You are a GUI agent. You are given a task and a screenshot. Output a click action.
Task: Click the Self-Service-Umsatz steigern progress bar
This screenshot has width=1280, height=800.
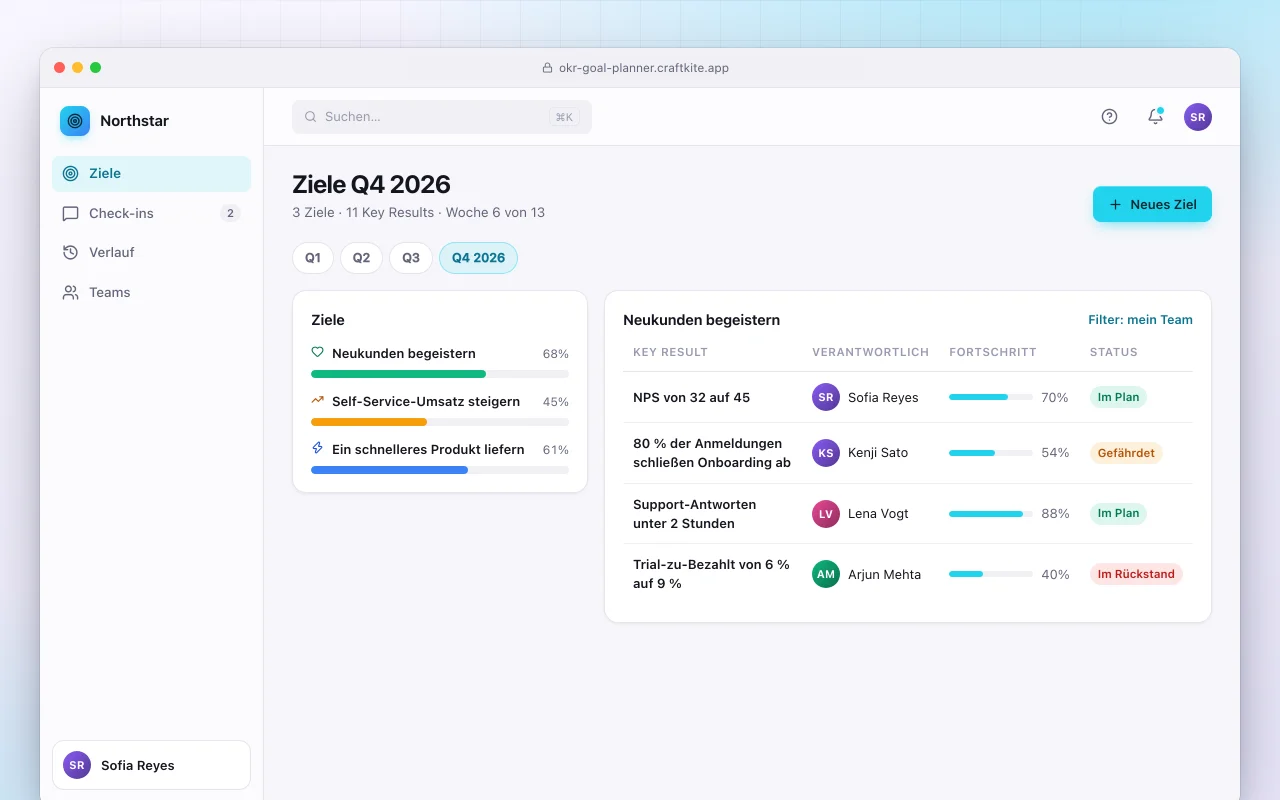point(440,422)
